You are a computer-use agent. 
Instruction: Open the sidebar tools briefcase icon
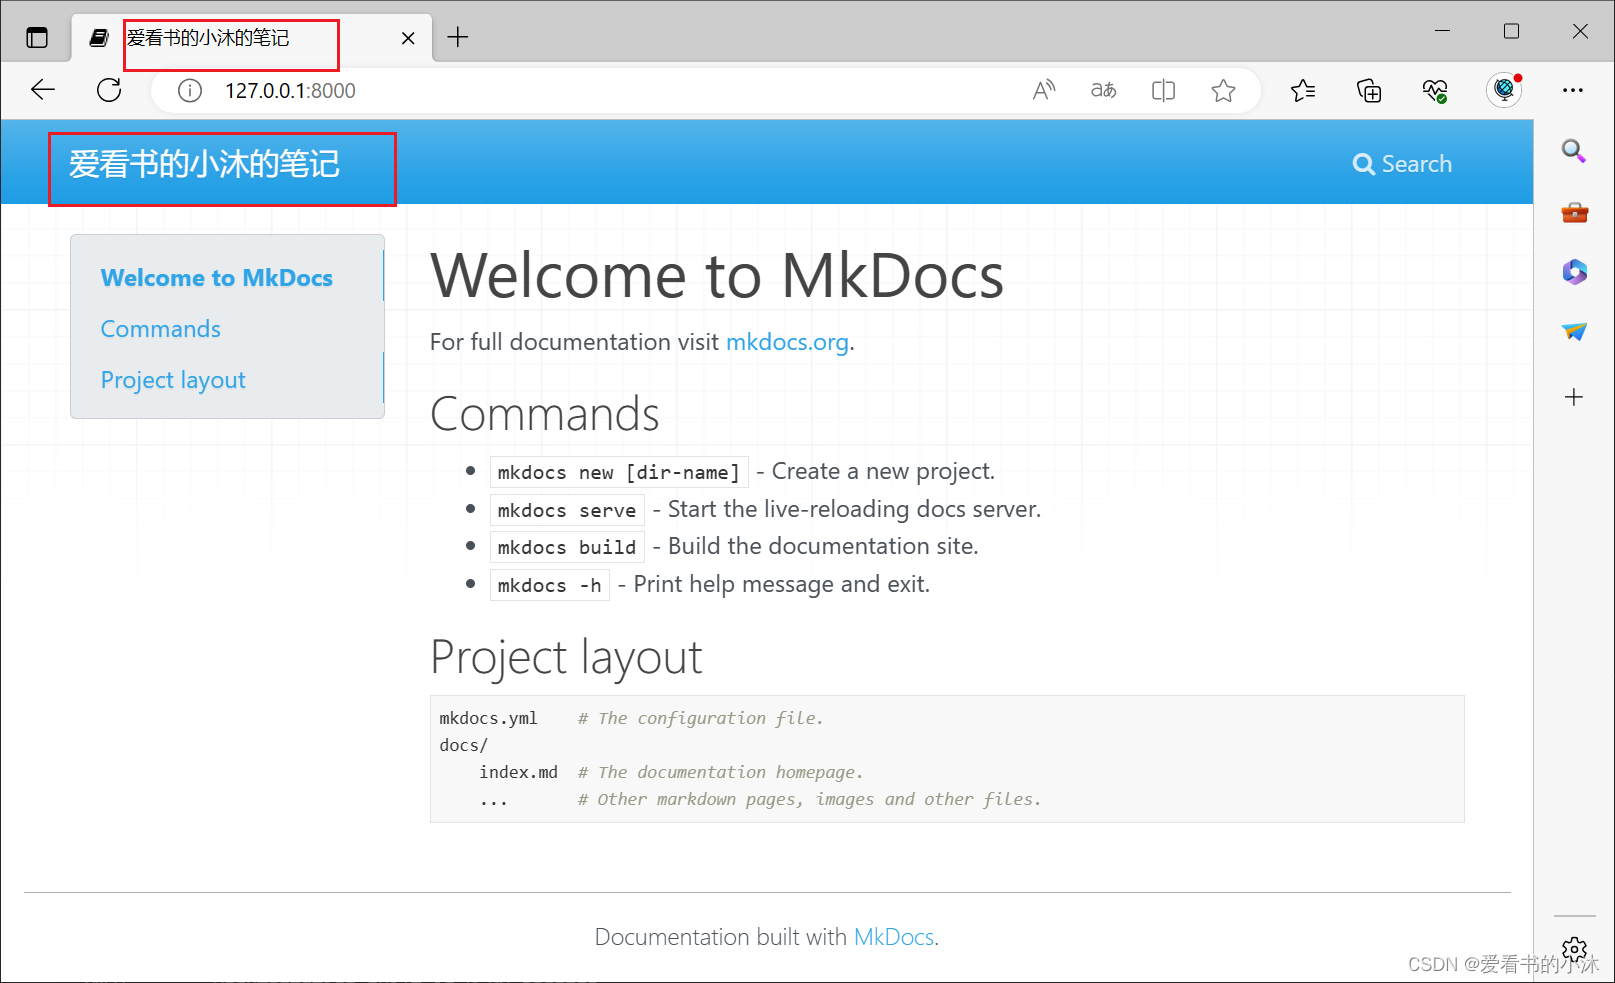tap(1574, 212)
